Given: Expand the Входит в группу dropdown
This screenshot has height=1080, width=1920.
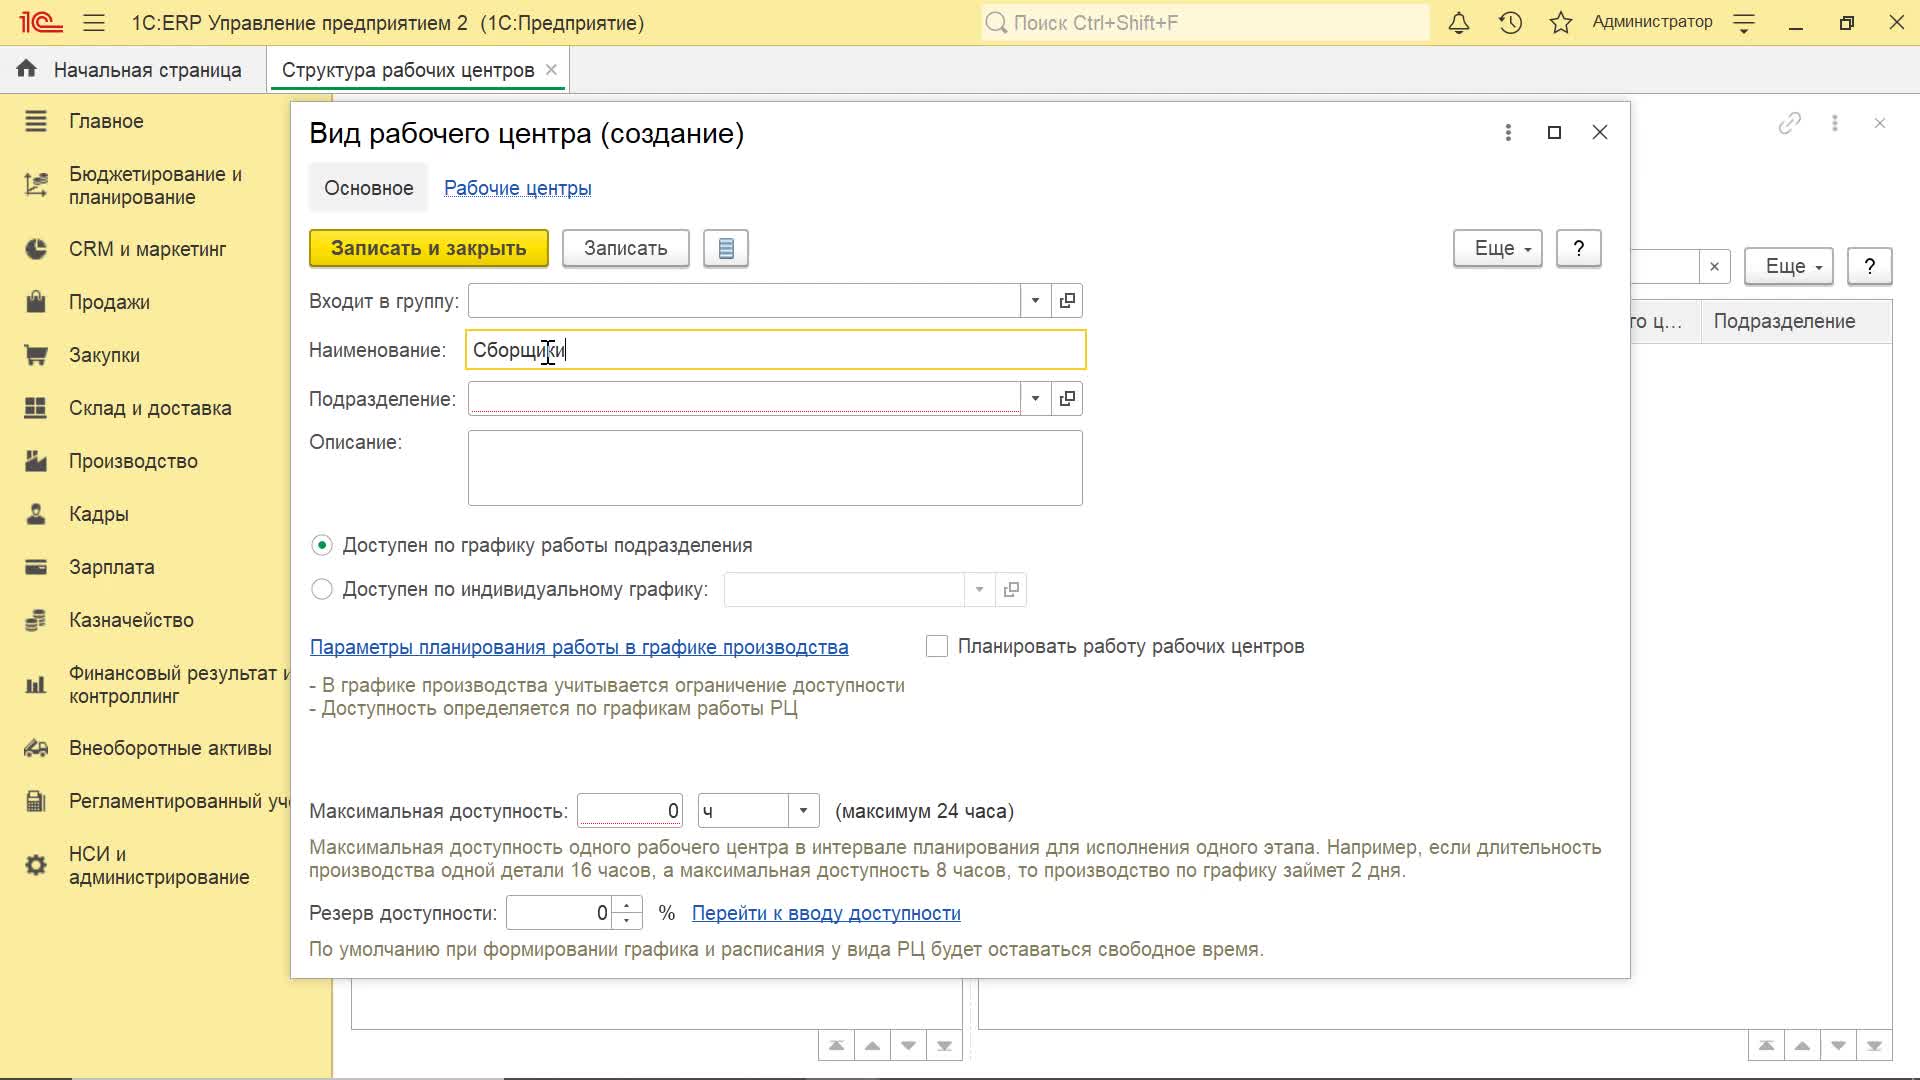Looking at the screenshot, I should pyautogui.click(x=1036, y=301).
